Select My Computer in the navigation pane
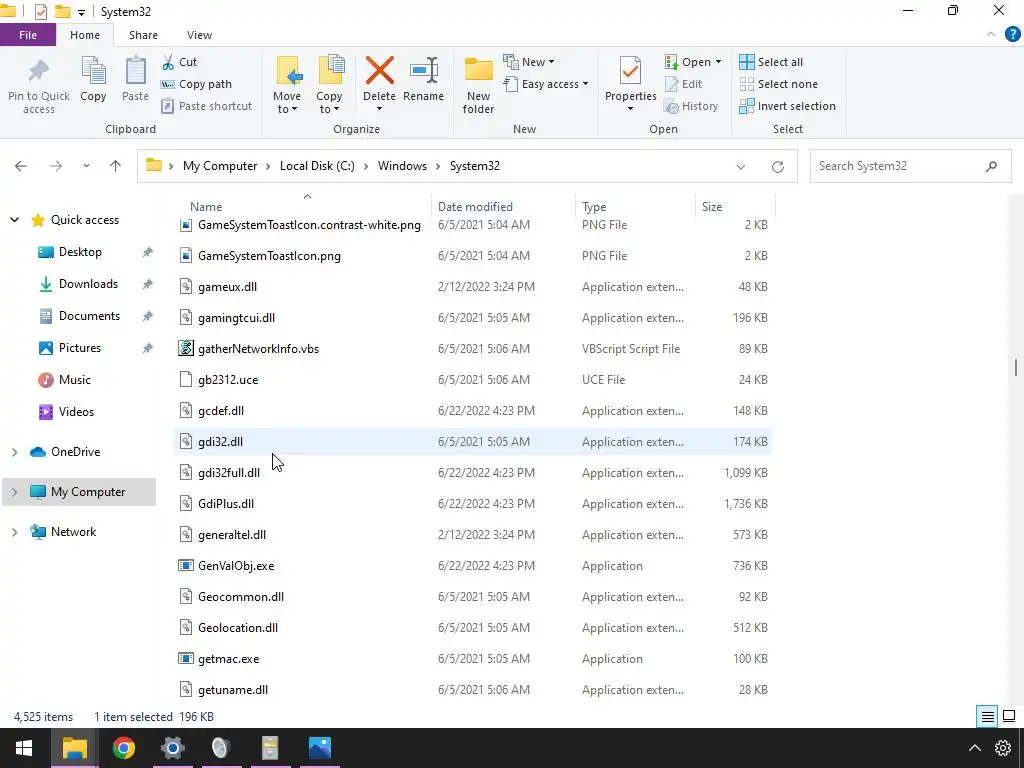This screenshot has height=768, width=1024. pos(79,492)
